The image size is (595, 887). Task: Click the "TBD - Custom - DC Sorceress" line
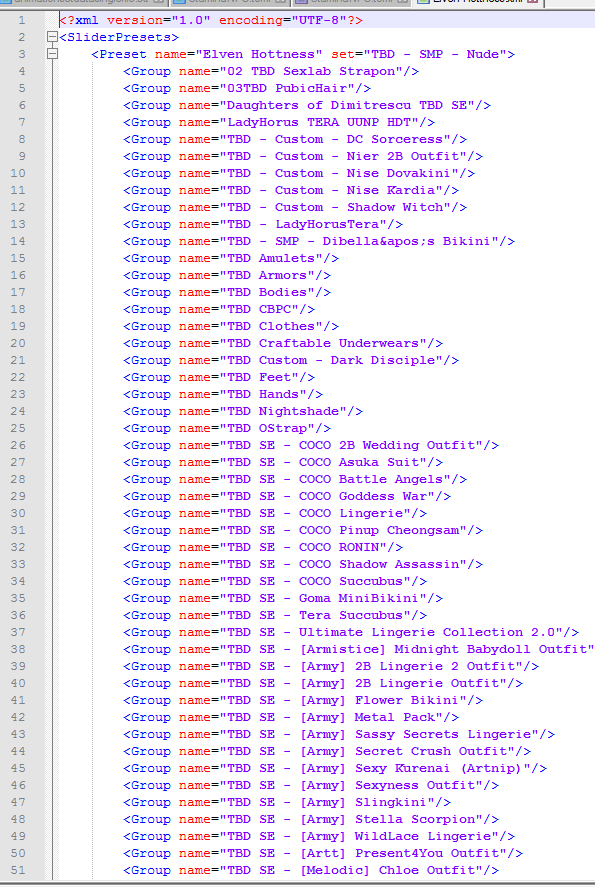click(x=295, y=139)
